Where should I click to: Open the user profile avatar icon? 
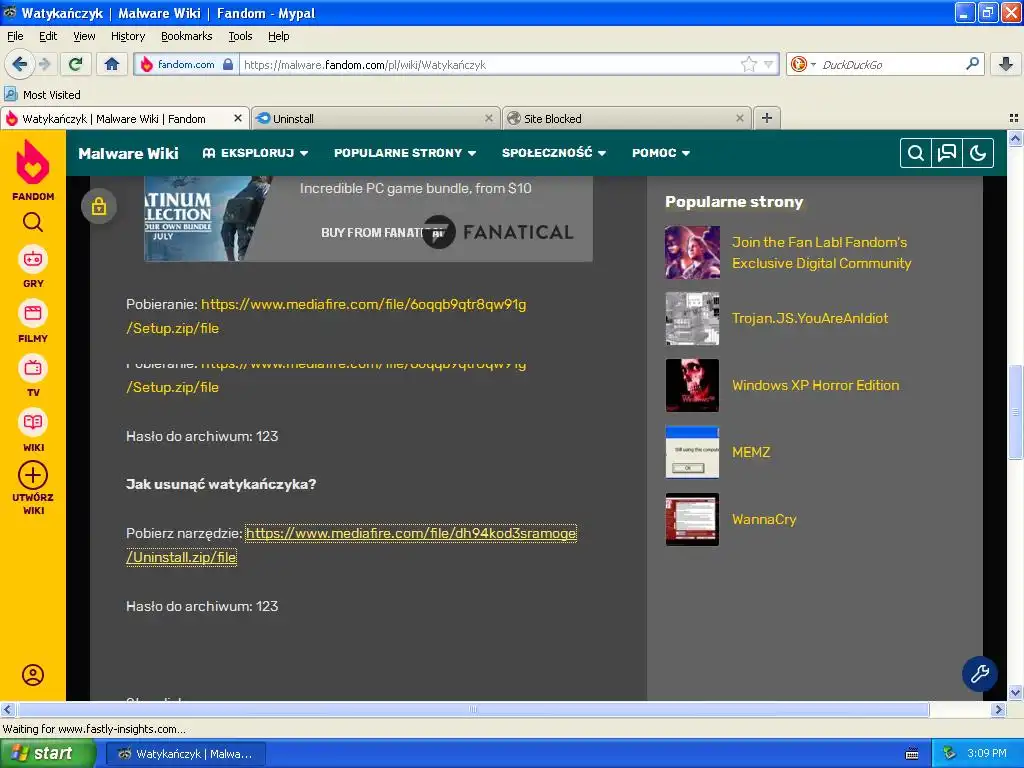click(33, 675)
